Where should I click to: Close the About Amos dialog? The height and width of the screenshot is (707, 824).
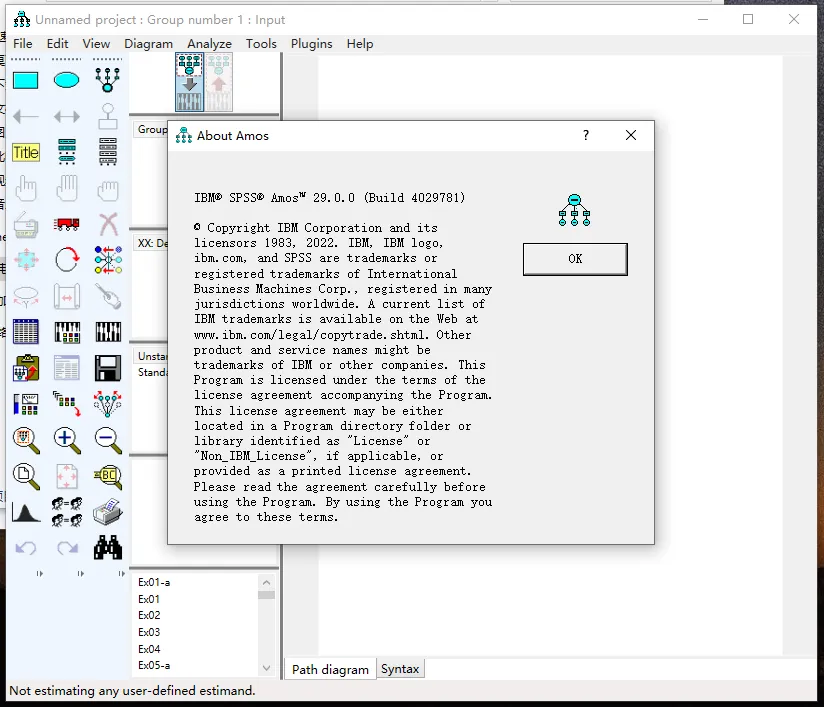(631, 136)
